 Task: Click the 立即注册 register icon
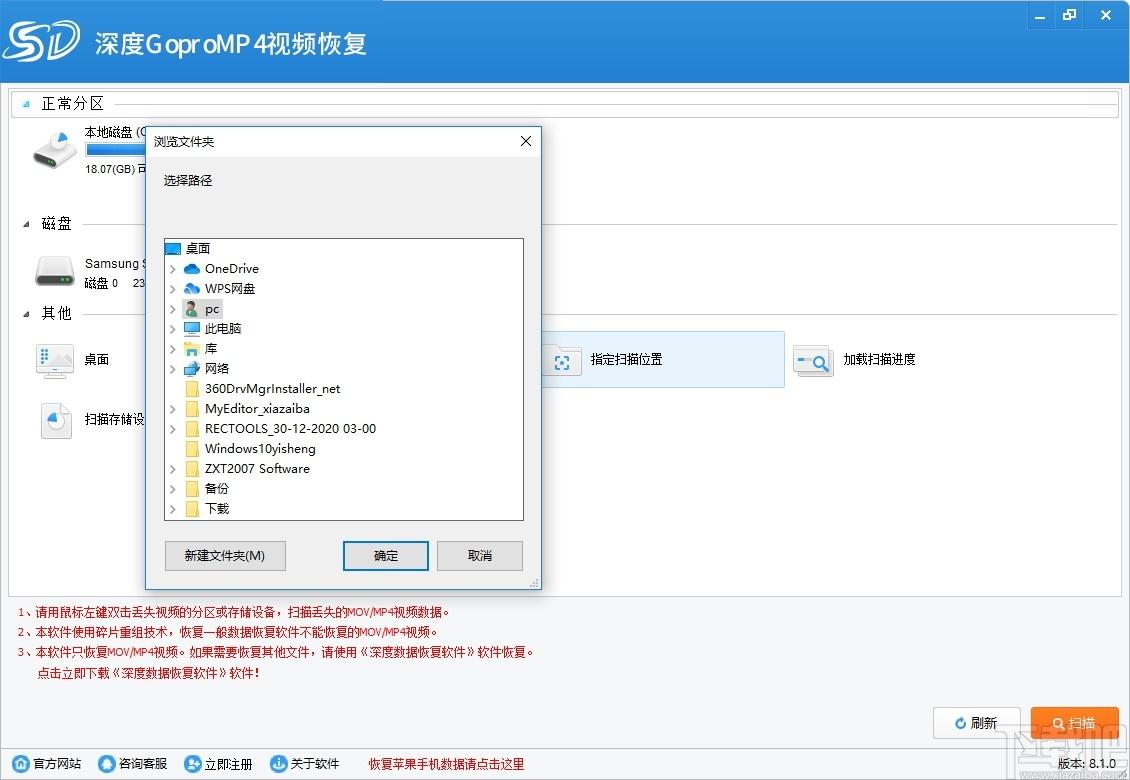tap(192, 764)
